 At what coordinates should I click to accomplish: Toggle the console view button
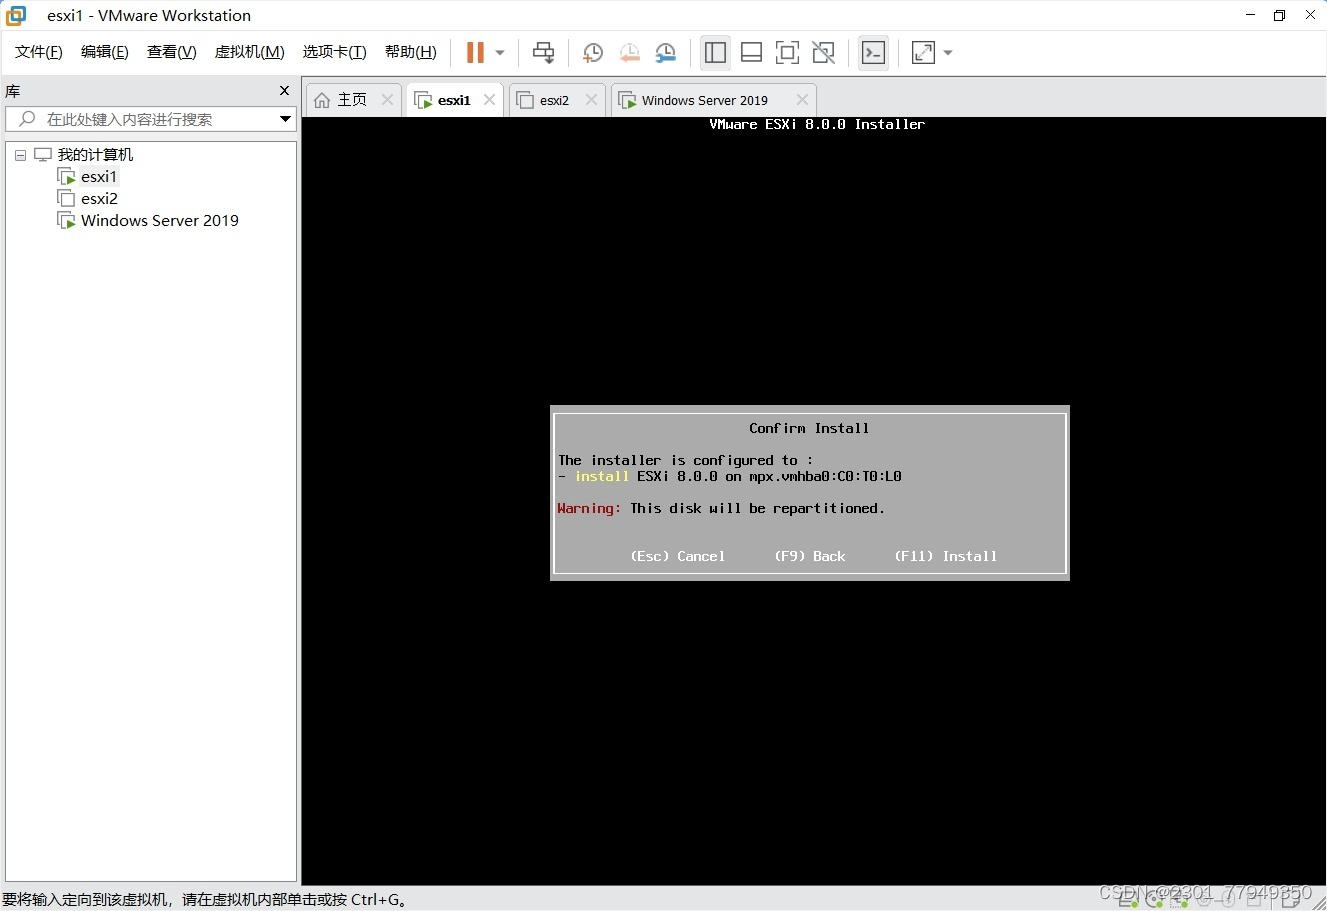(x=873, y=53)
